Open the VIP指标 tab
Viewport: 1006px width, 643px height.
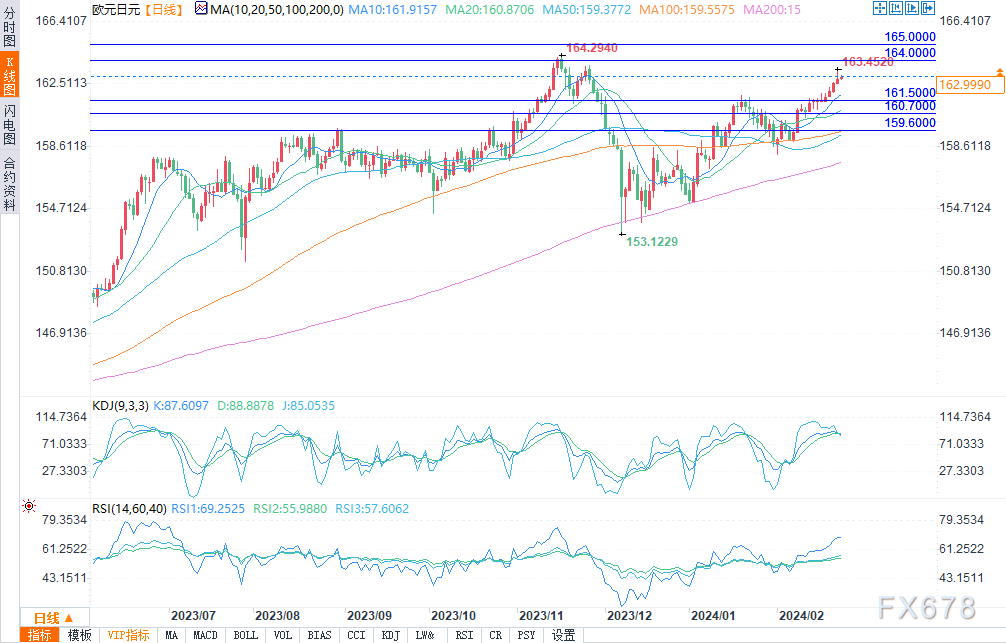(128, 635)
